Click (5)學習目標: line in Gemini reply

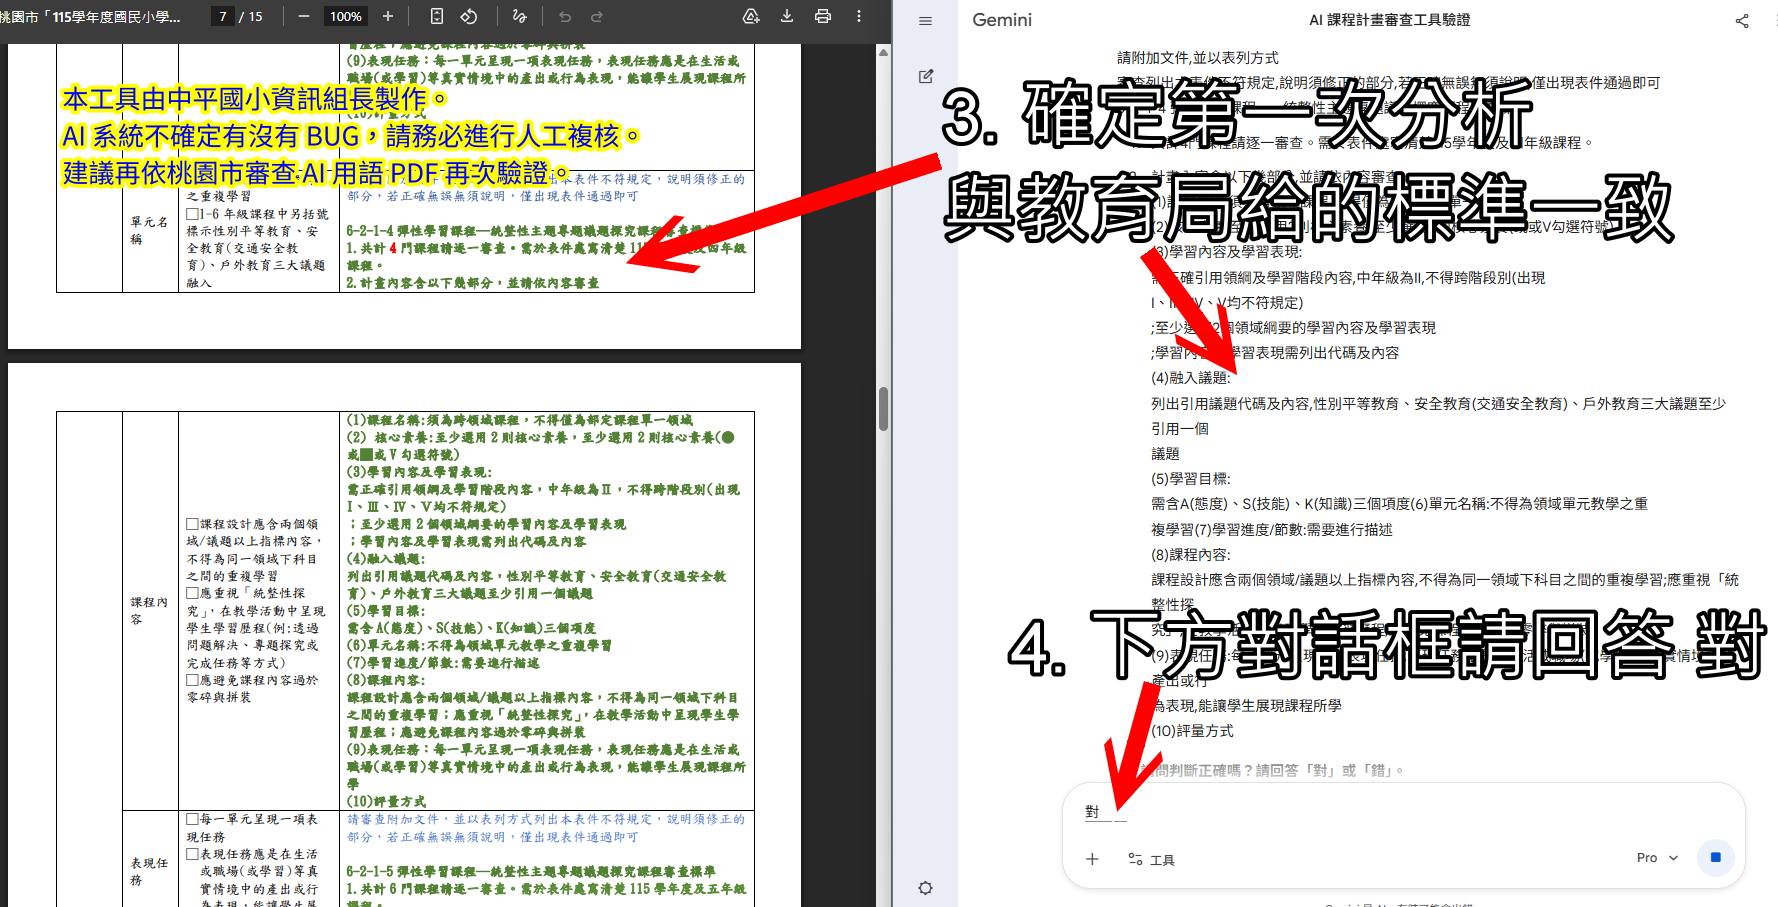pos(1191,479)
